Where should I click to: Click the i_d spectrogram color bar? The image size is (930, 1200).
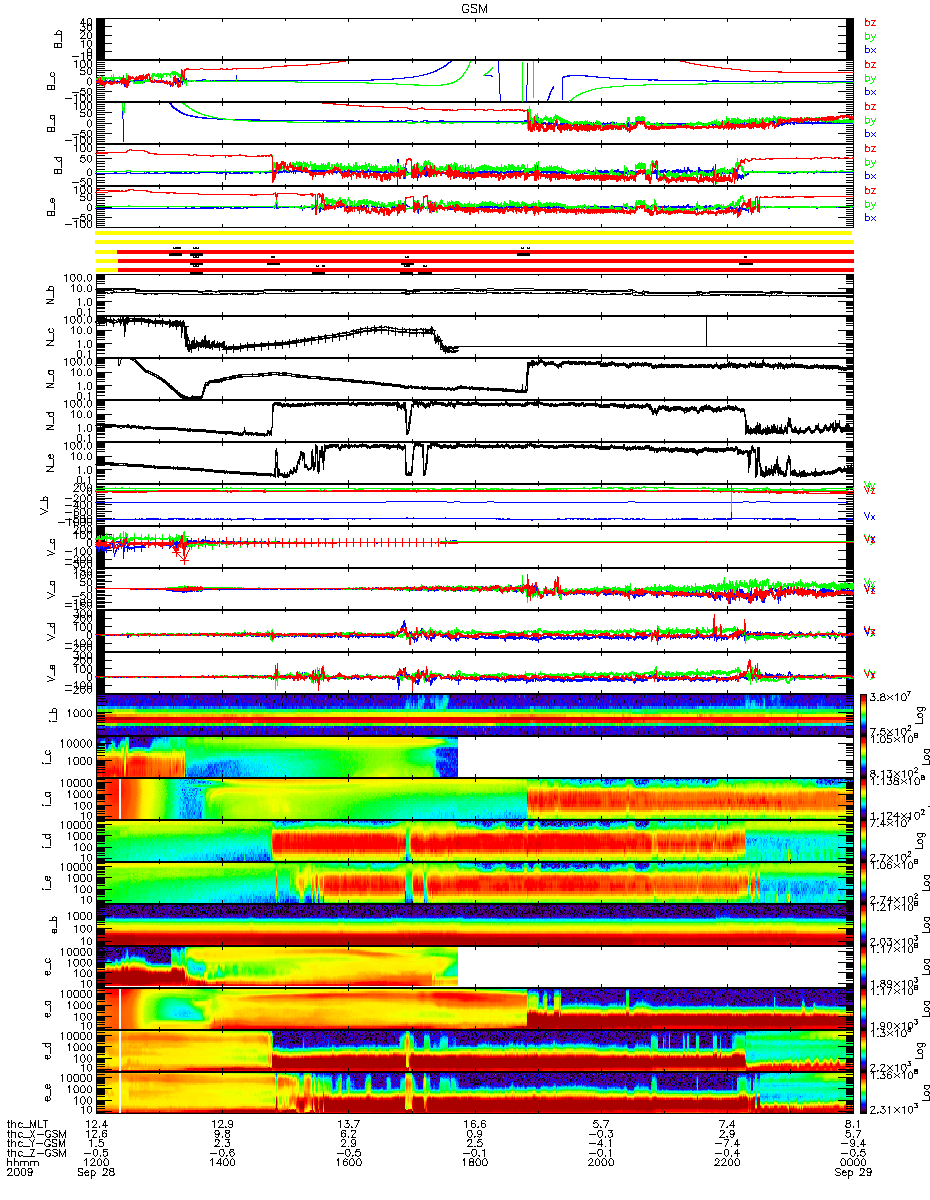tap(865, 841)
